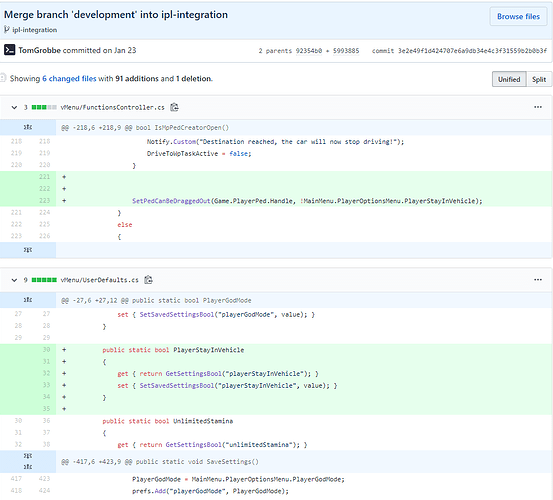The height and width of the screenshot is (500, 553).
Task: Open TomGrobbe's author profile link
Action: tap(40, 50)
